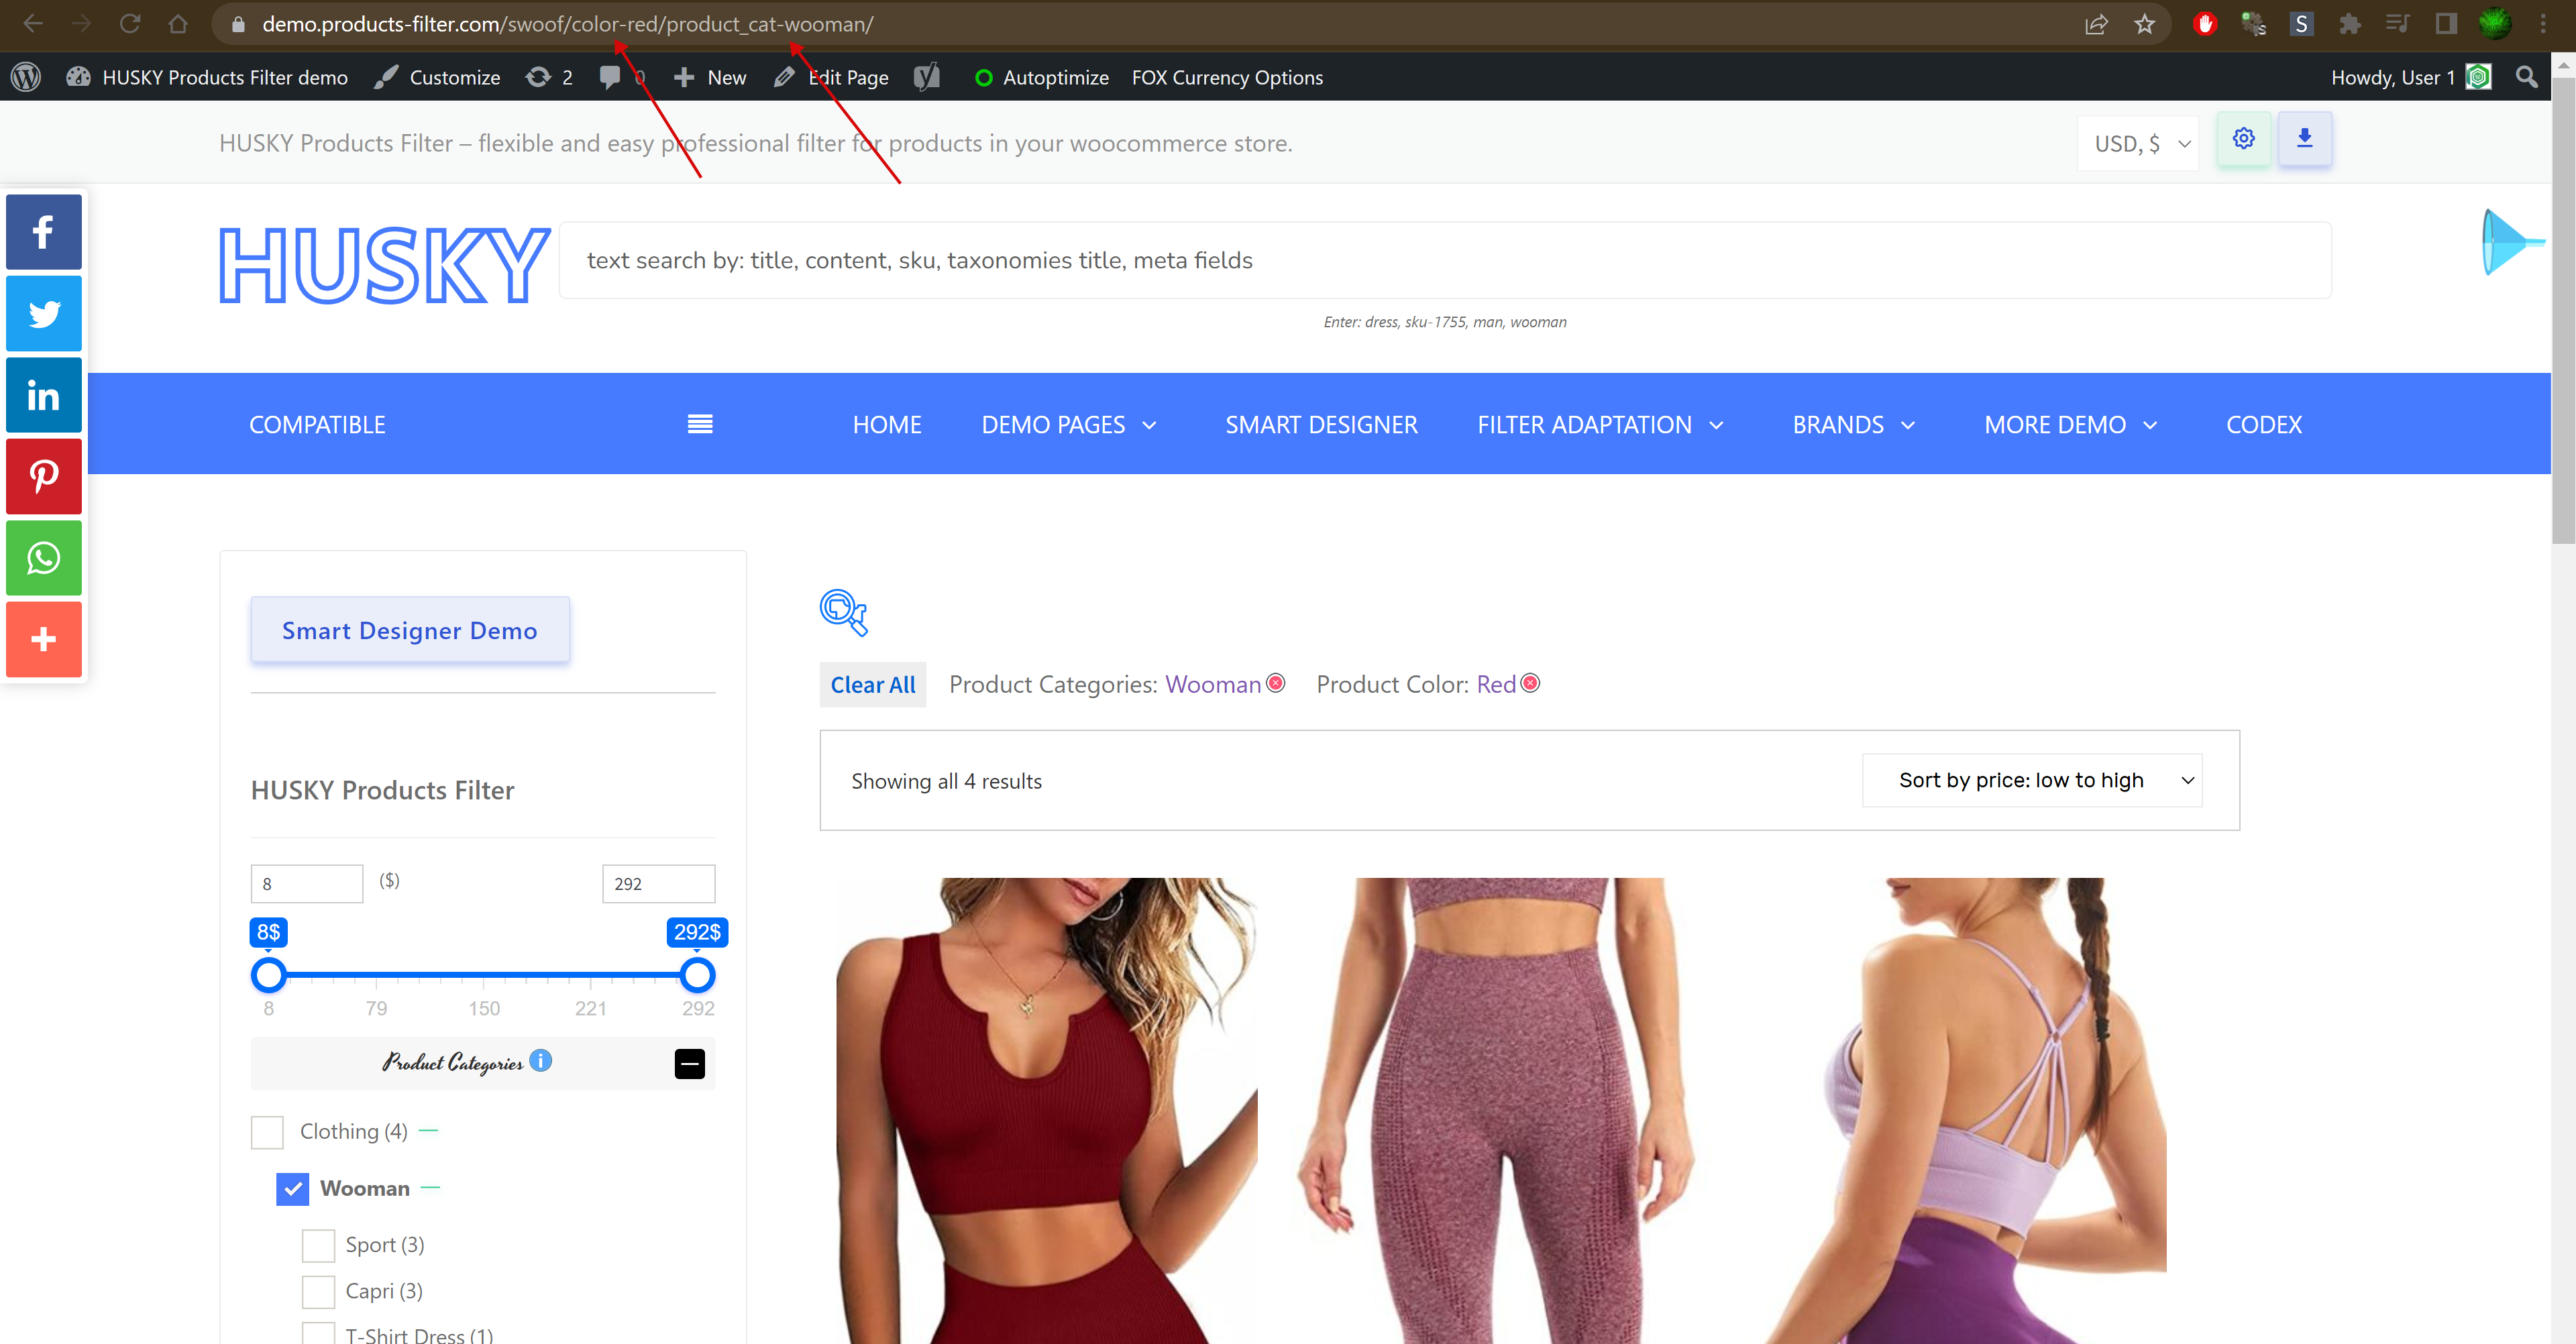Click the download arrow icon button
This screenshot has height=1344, width=2576.
click(x=2304, y=139)
